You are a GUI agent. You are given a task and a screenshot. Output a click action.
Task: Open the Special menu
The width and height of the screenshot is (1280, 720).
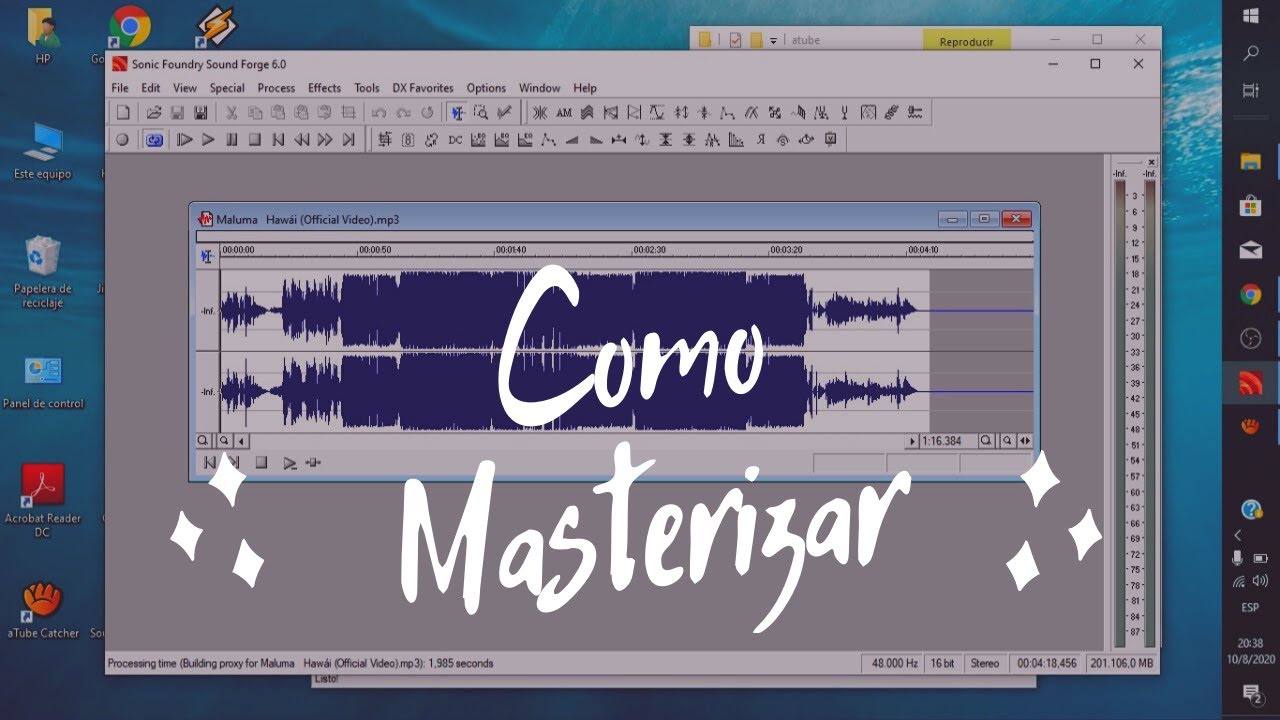pos(227,88)
